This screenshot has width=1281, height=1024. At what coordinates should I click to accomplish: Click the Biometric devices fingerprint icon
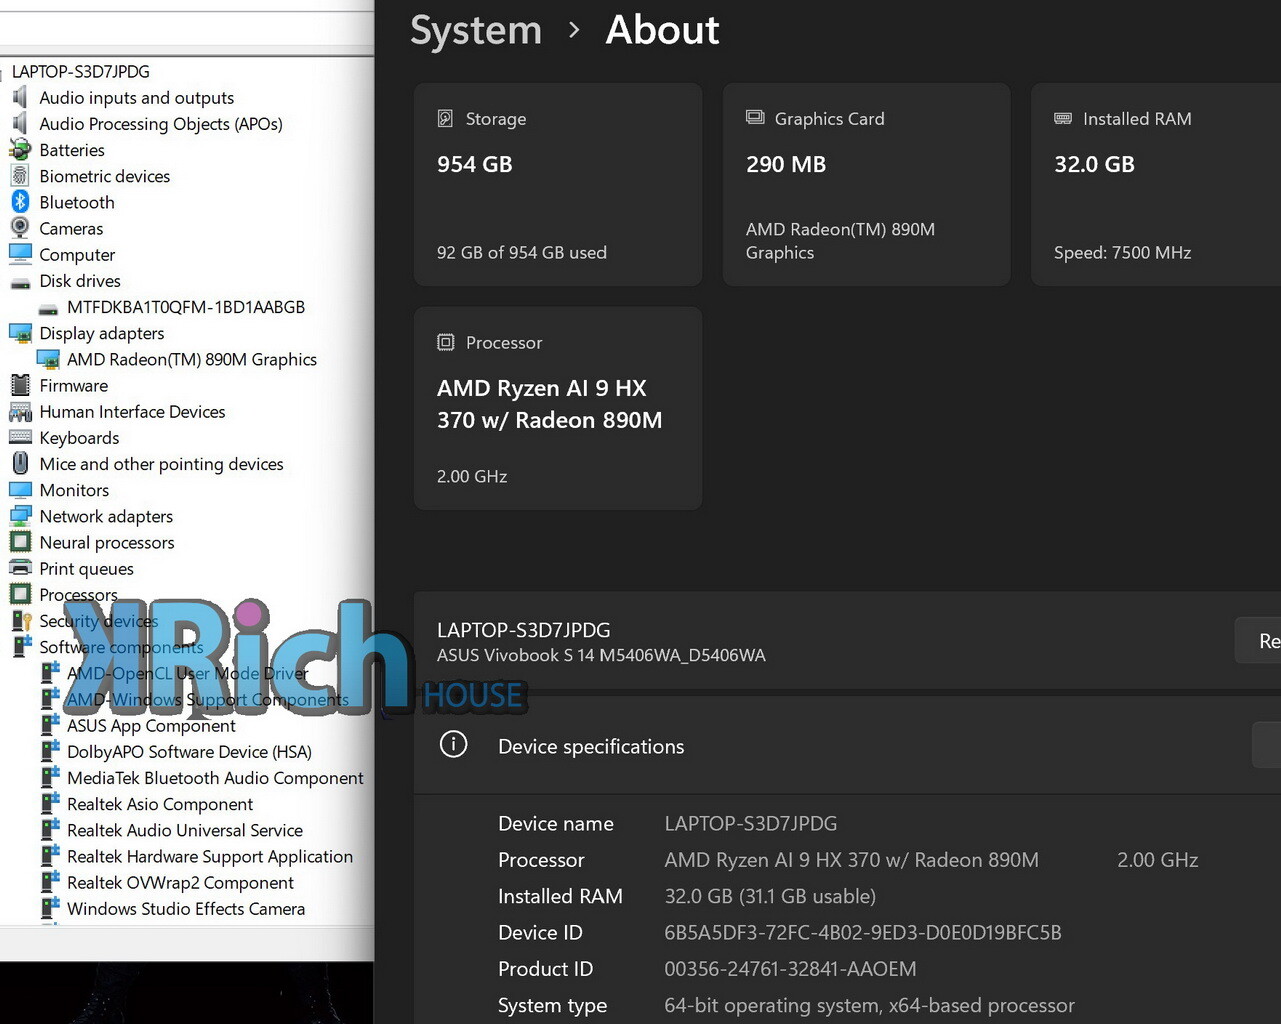[x=20, y=175]
